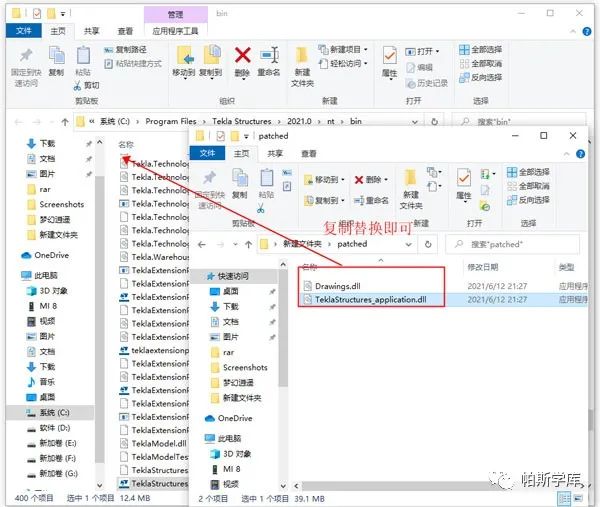Click the red Delete icon in bin window
600x507 pixels.
(243, 55)
